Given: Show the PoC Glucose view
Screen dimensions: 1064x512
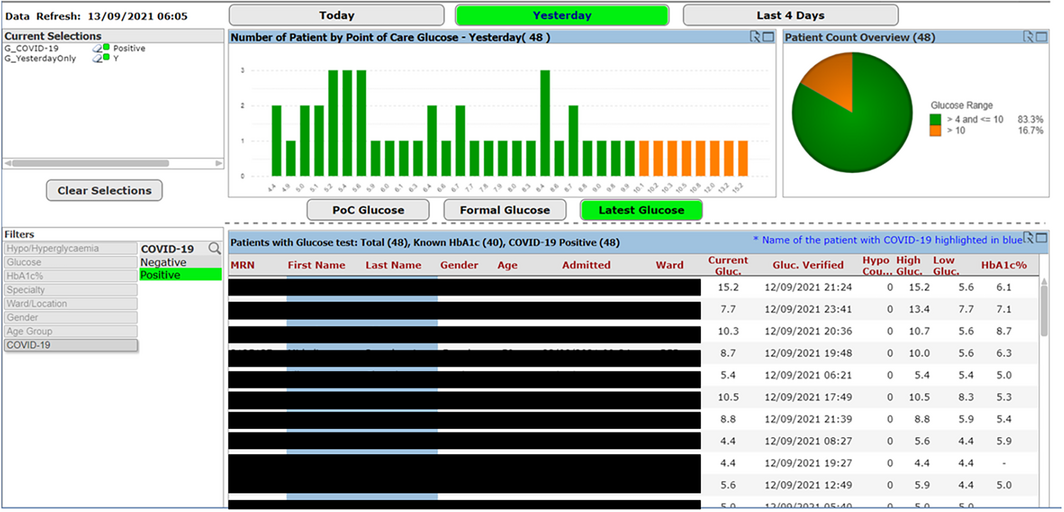Looking at the screenshot, I should click(x=368, y=210).
